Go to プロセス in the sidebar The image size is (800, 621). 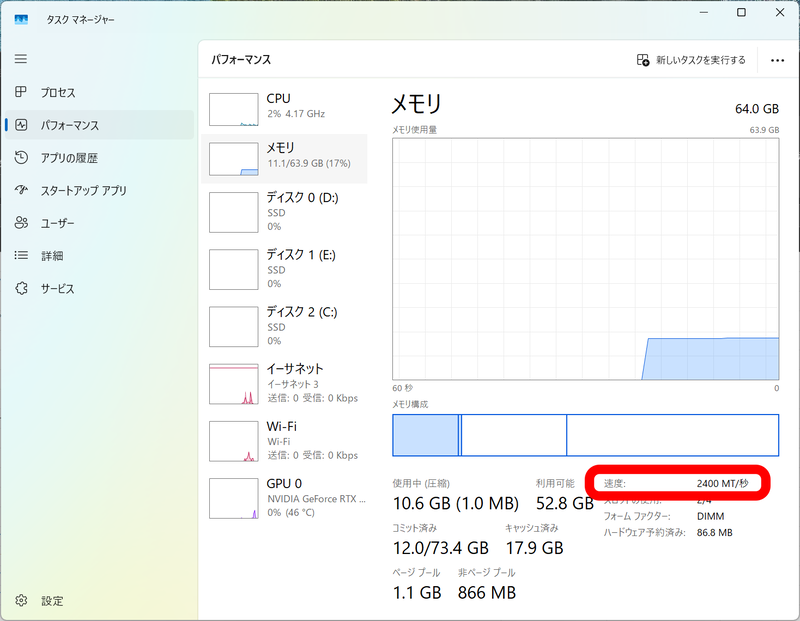point(99,92)
